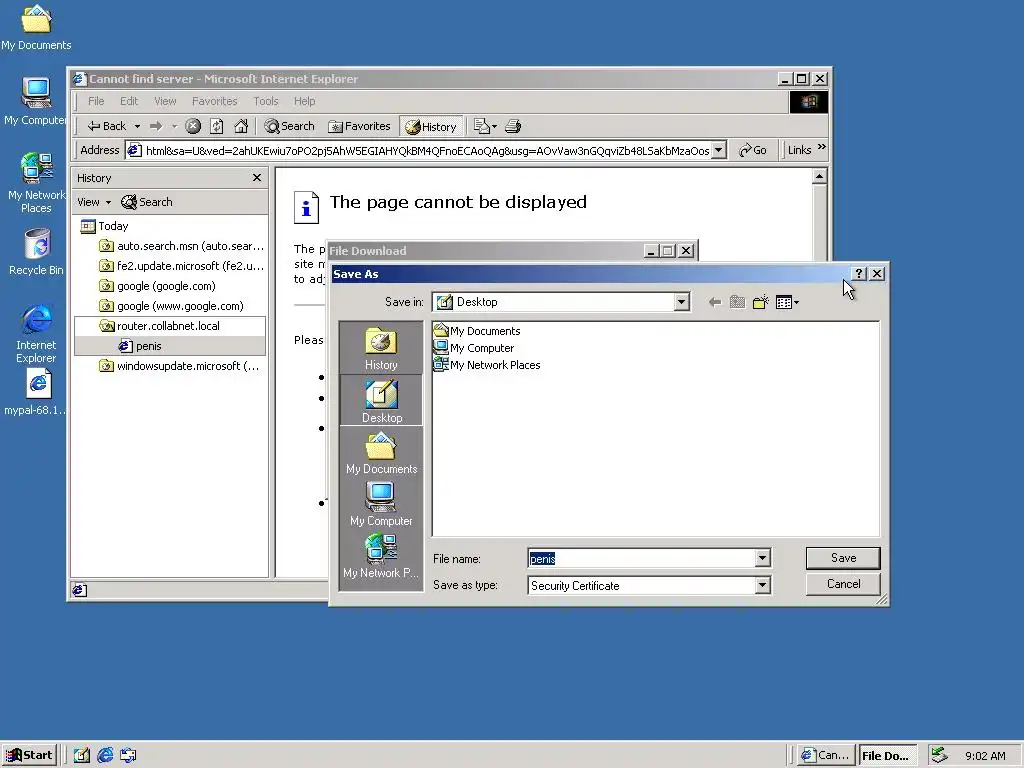This screenshot has width=1024, height=768.
Task: Open the Tools menu in IE
Action: click(x=266, y=101)
